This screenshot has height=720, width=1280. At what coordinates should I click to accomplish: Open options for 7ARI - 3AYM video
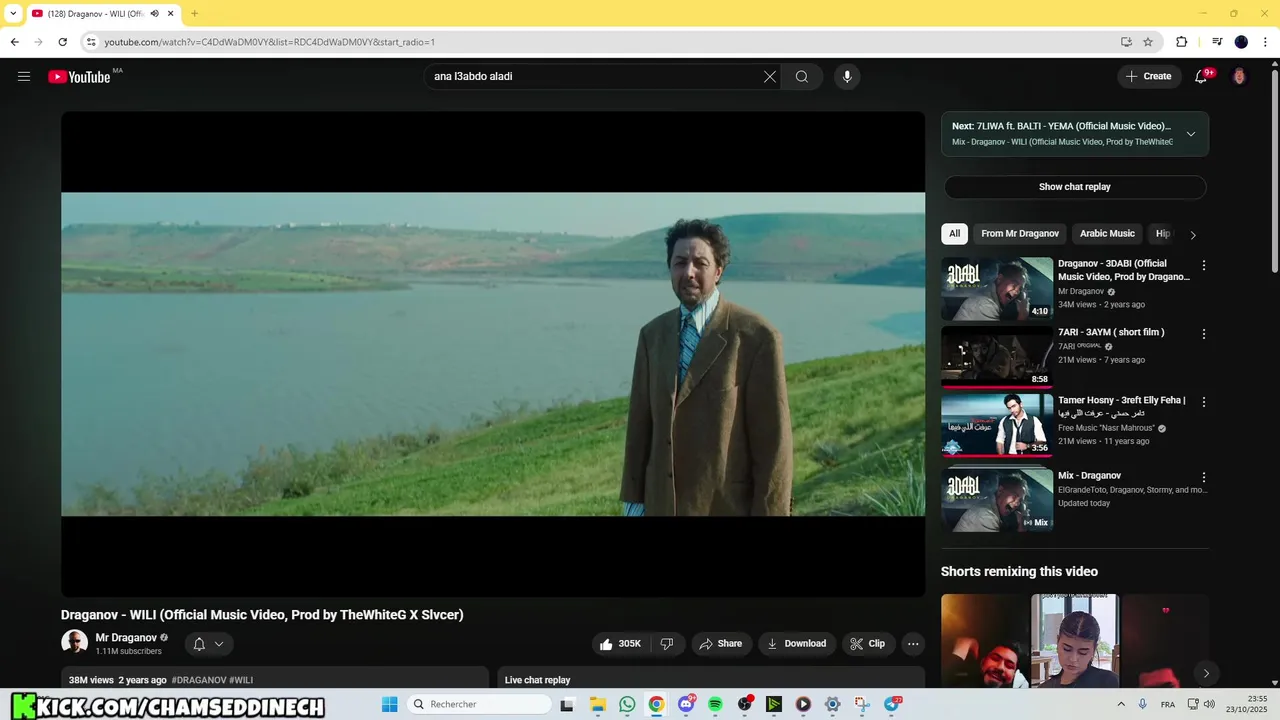1204,334
